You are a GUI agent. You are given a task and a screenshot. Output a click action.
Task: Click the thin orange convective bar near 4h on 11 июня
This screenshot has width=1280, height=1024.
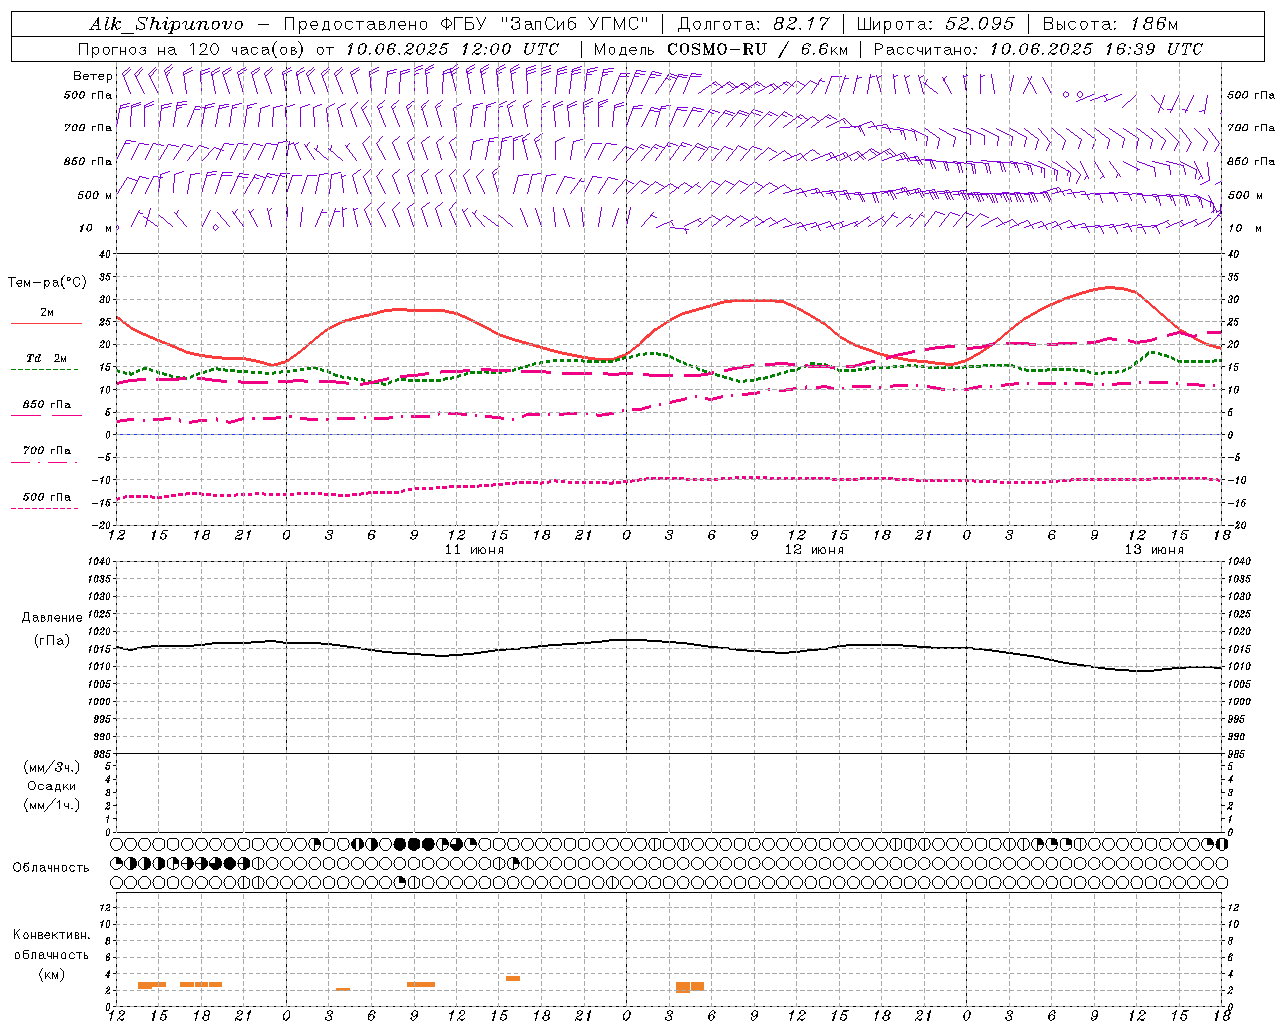(343, 989)
